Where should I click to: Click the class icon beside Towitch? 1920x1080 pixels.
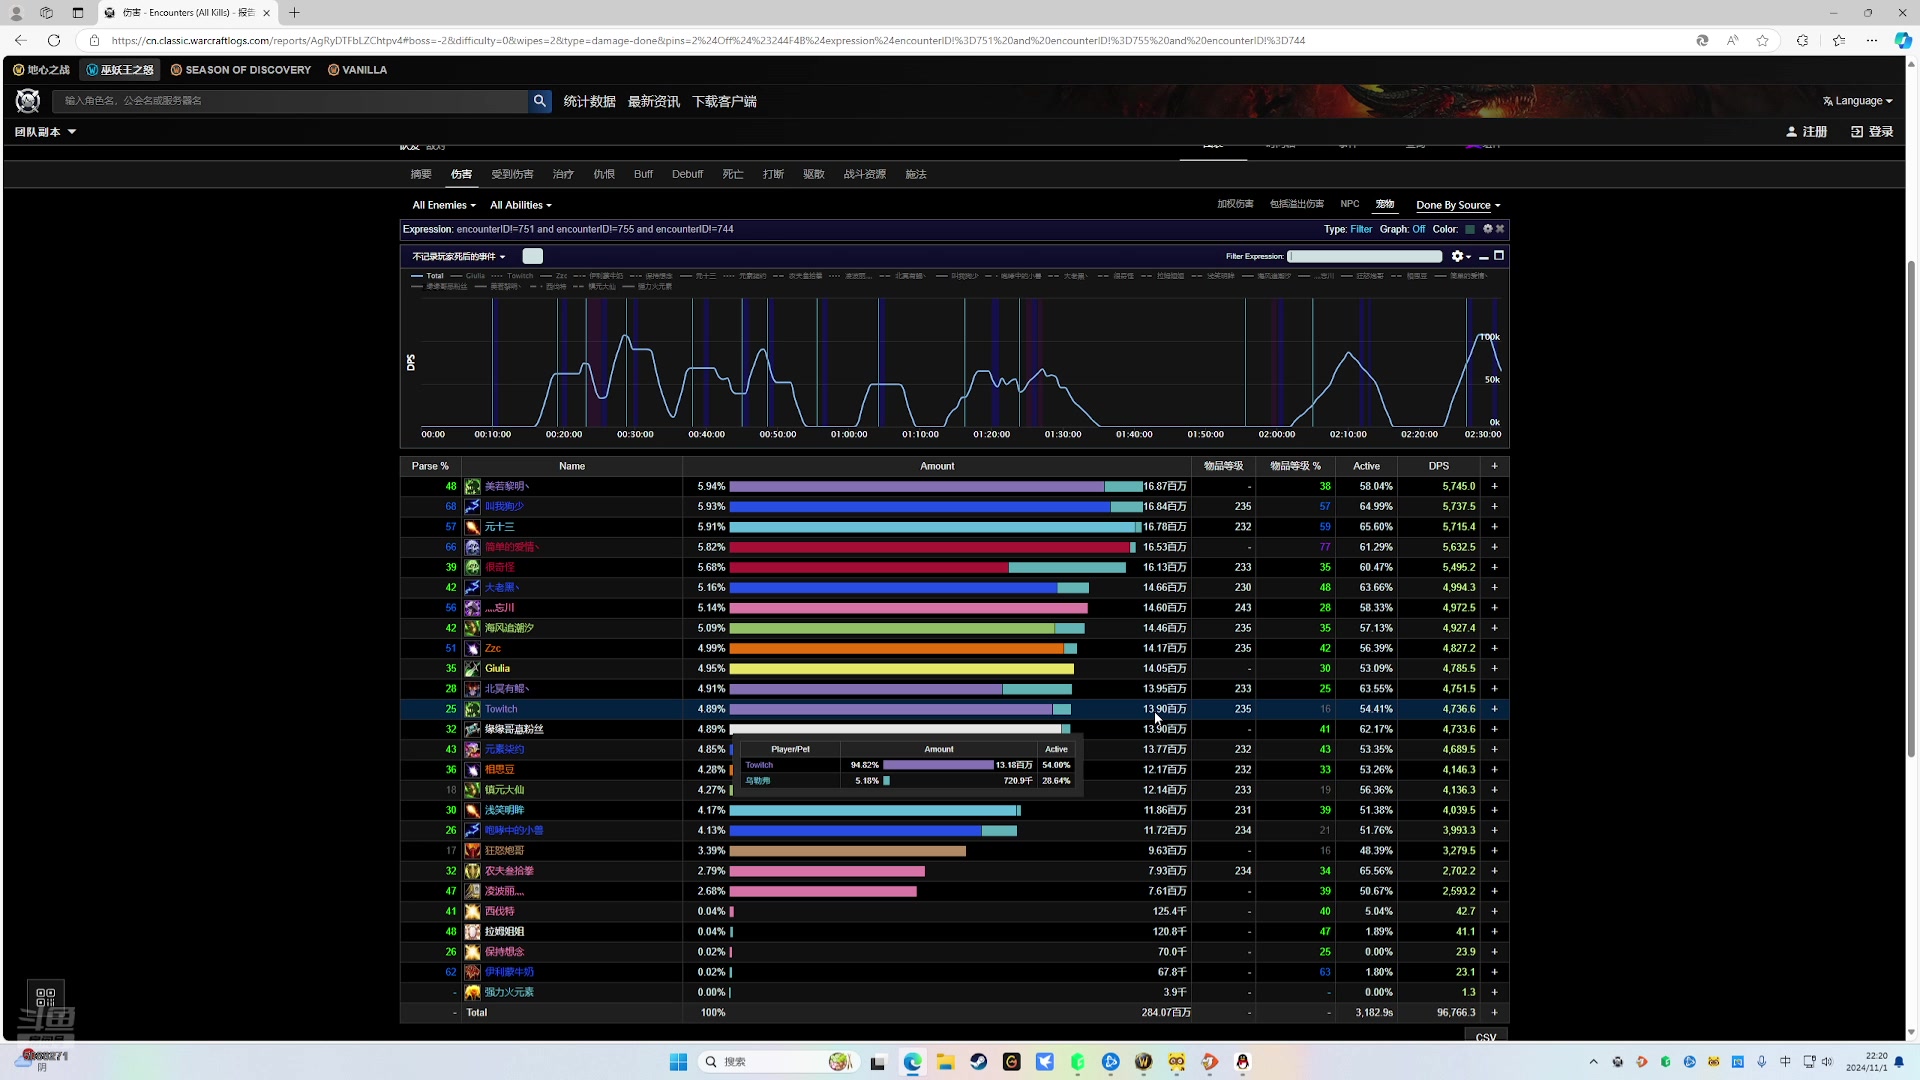pos(472,709)
